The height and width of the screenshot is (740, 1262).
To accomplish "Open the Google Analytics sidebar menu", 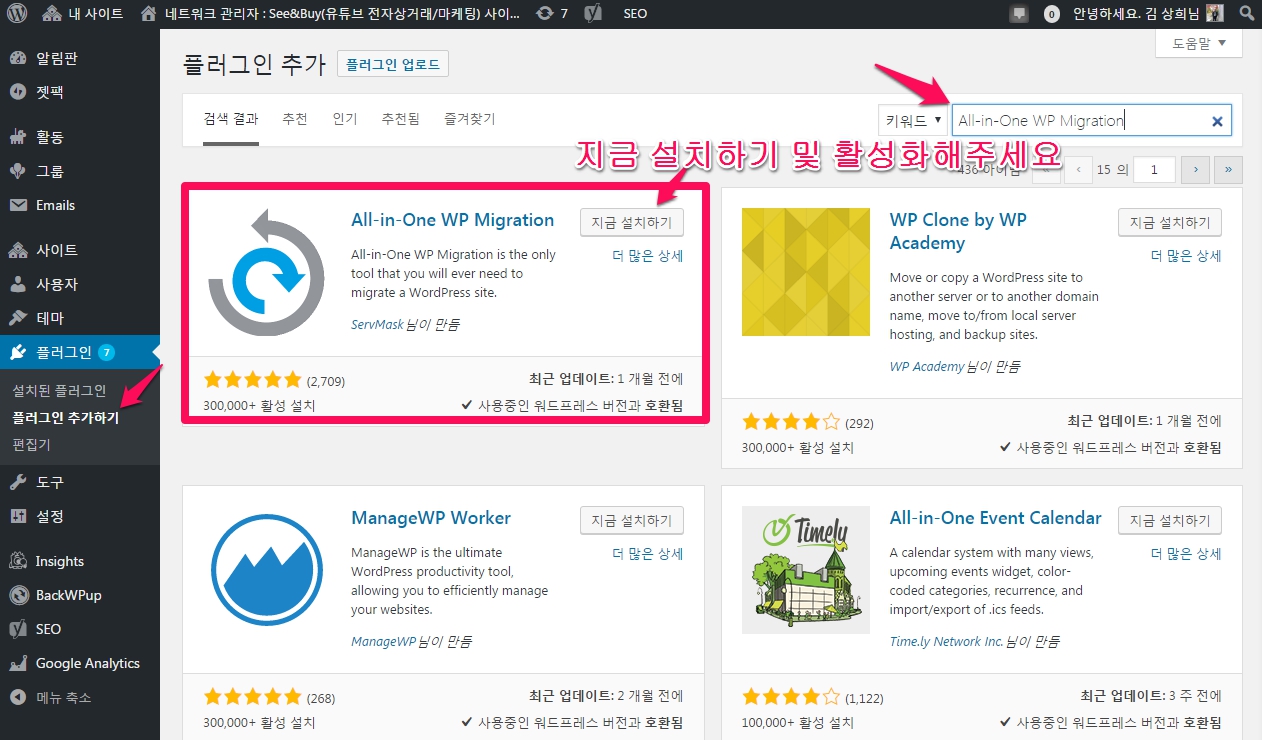I will pyautogui.click(x=87, y=663).
